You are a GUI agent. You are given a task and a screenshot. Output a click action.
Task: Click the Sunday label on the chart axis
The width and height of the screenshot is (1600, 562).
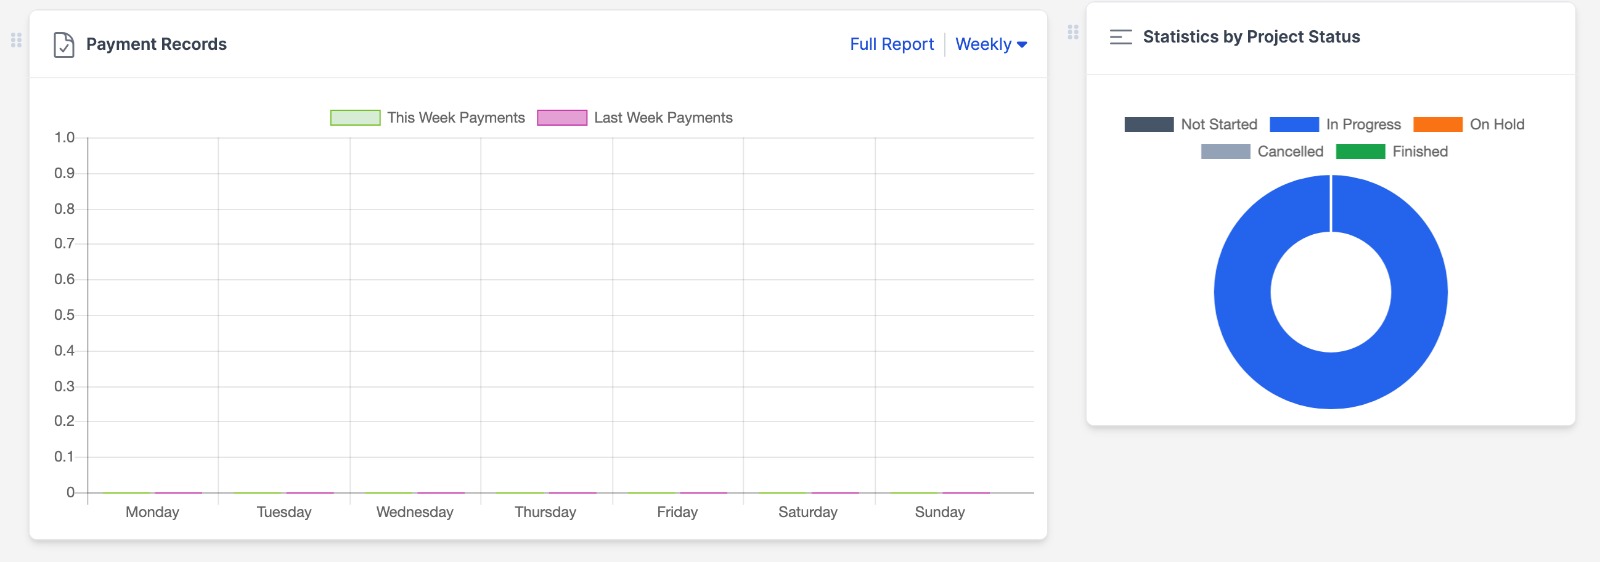pos(939,512)
